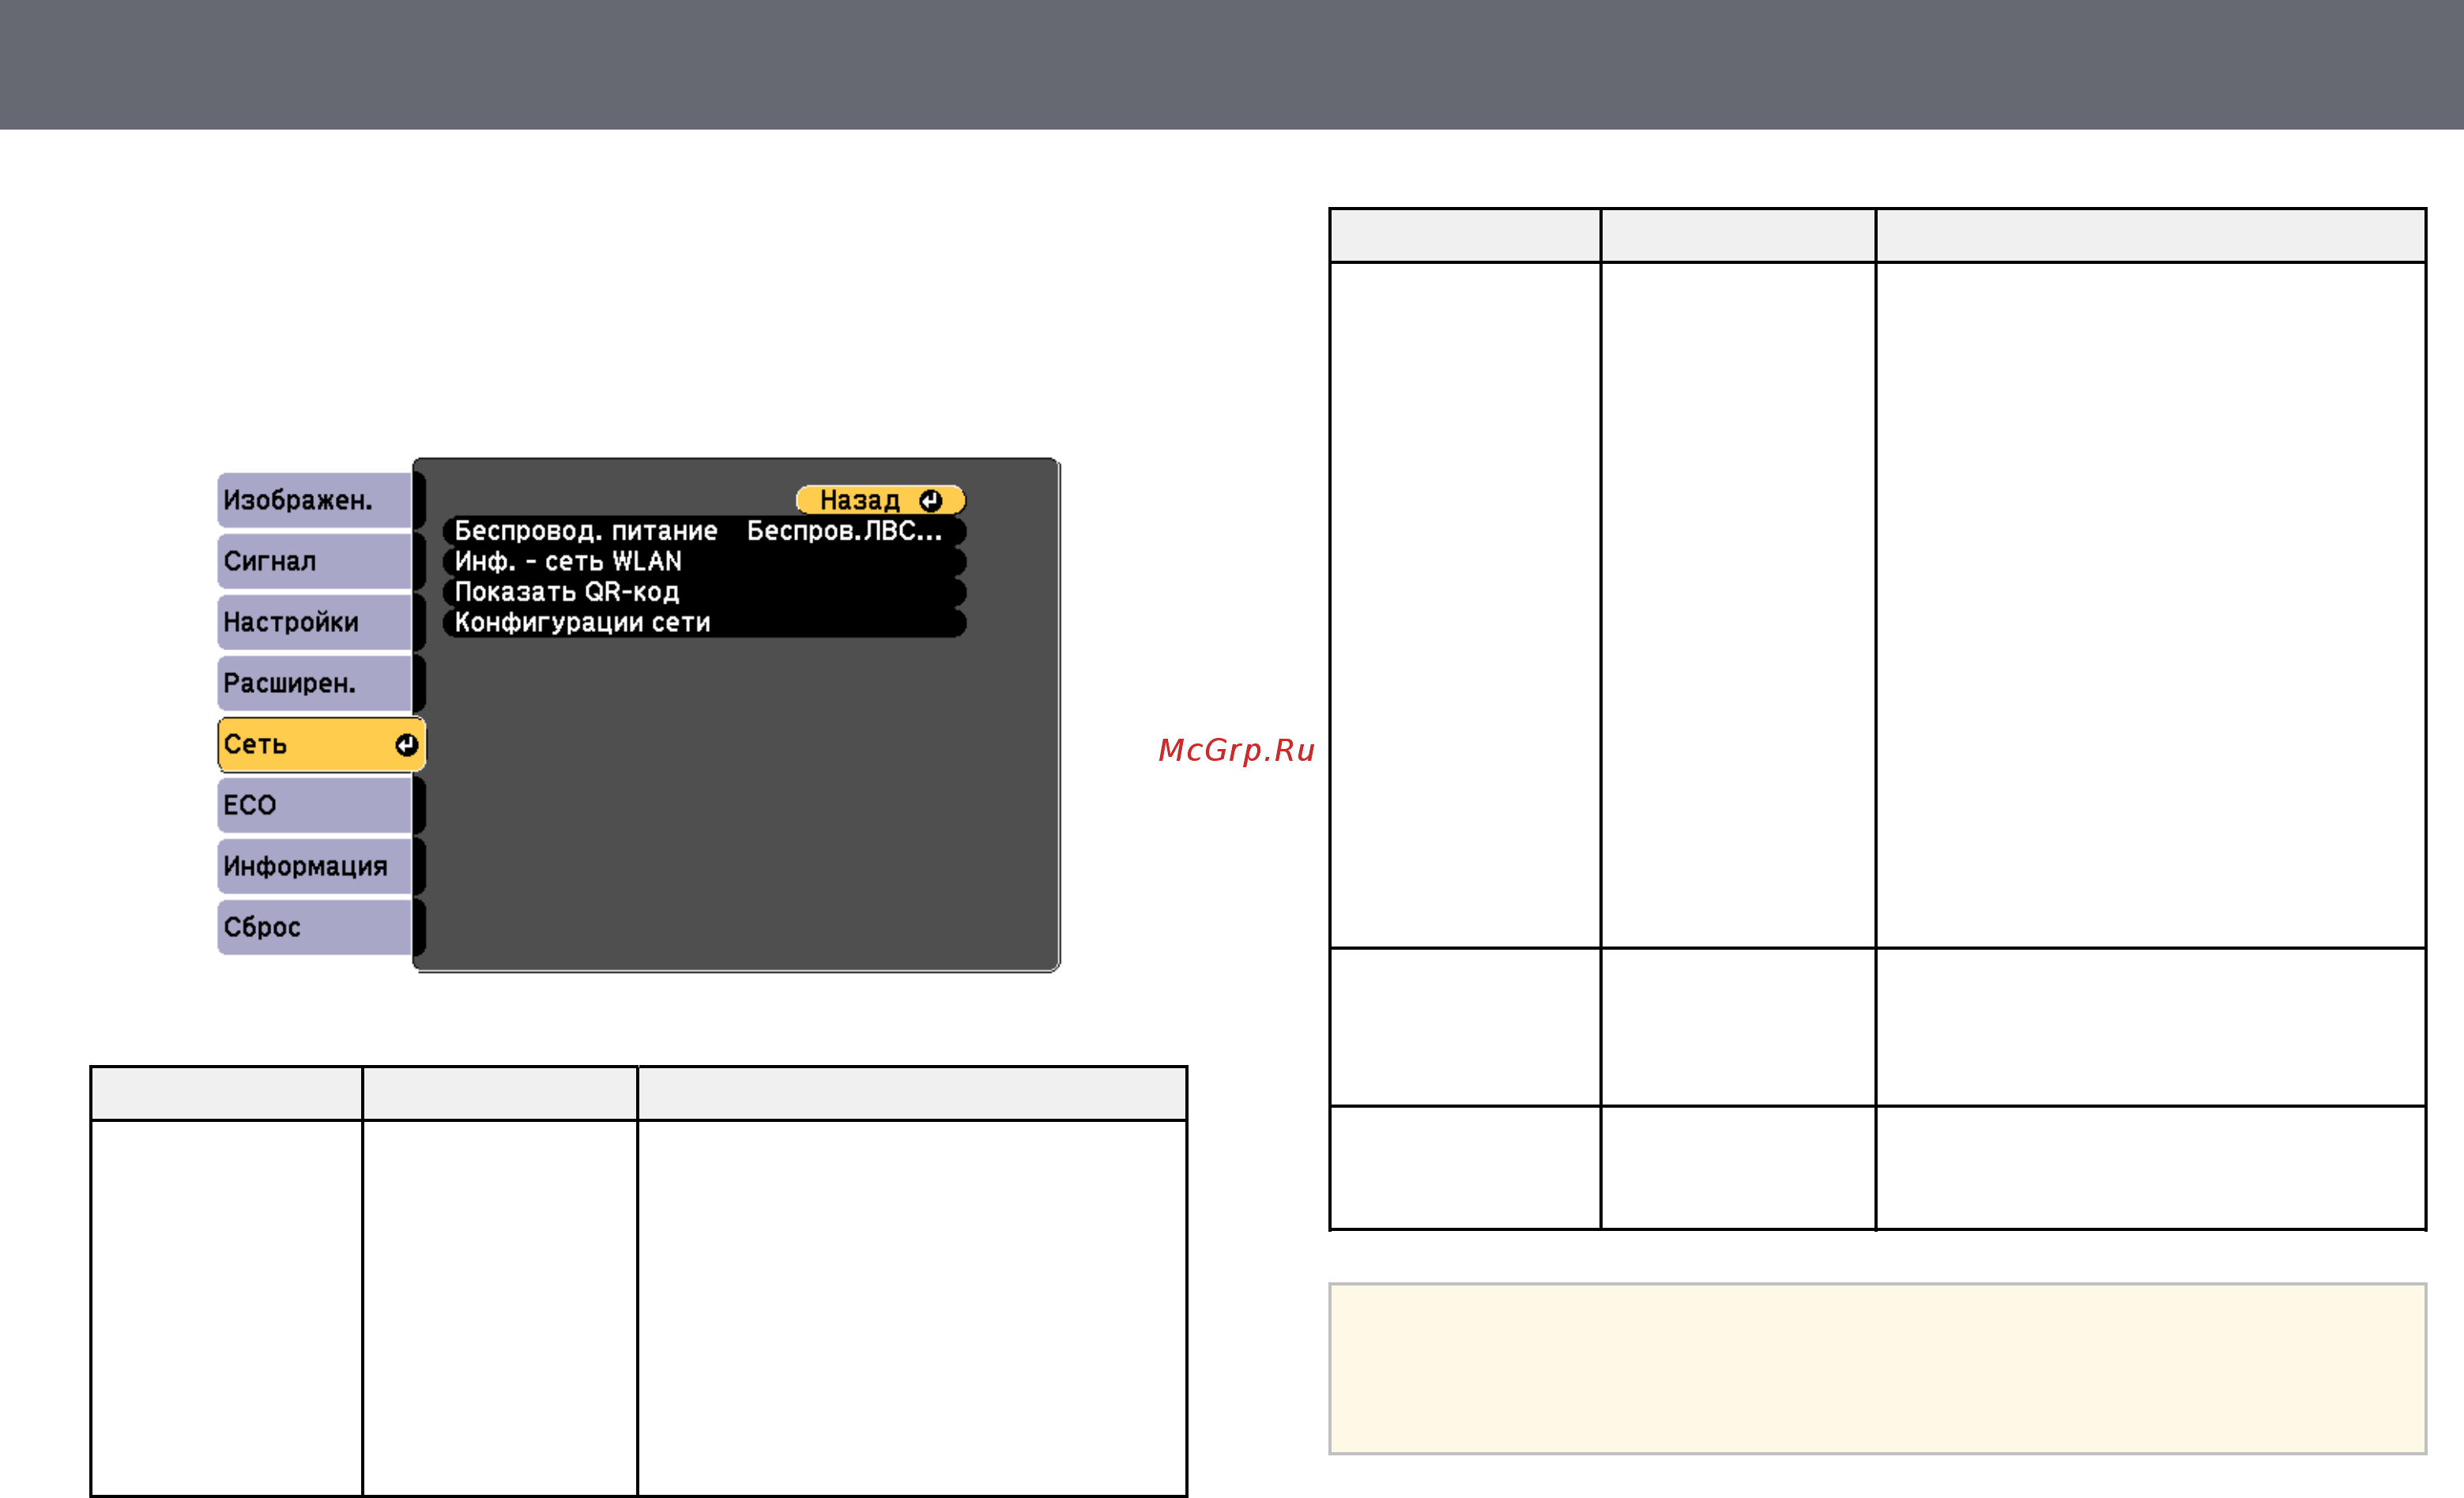Switch to the Расширен. menu tab

[x=316, y=683]
